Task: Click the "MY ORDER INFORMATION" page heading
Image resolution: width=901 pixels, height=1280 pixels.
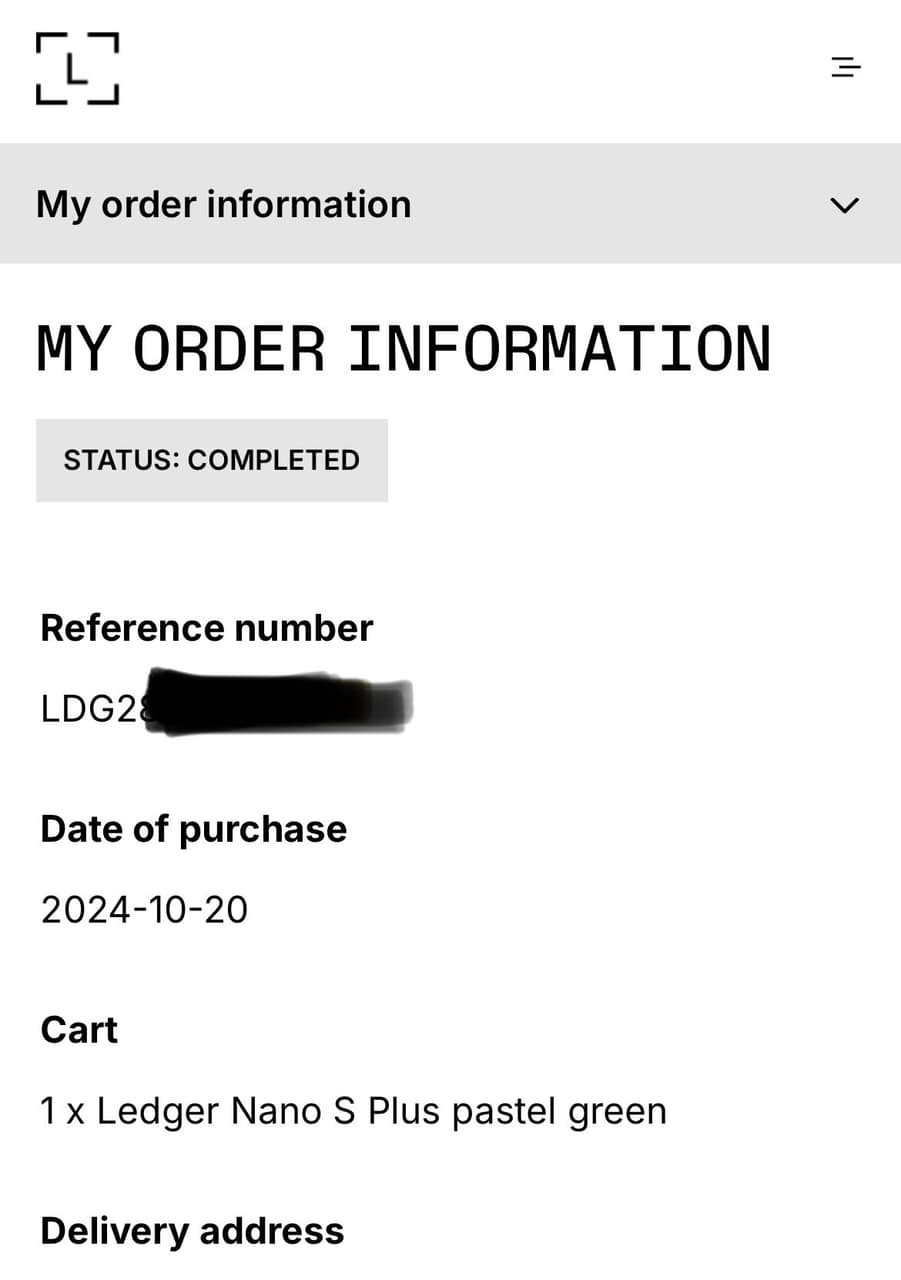Action: point(403,349)
